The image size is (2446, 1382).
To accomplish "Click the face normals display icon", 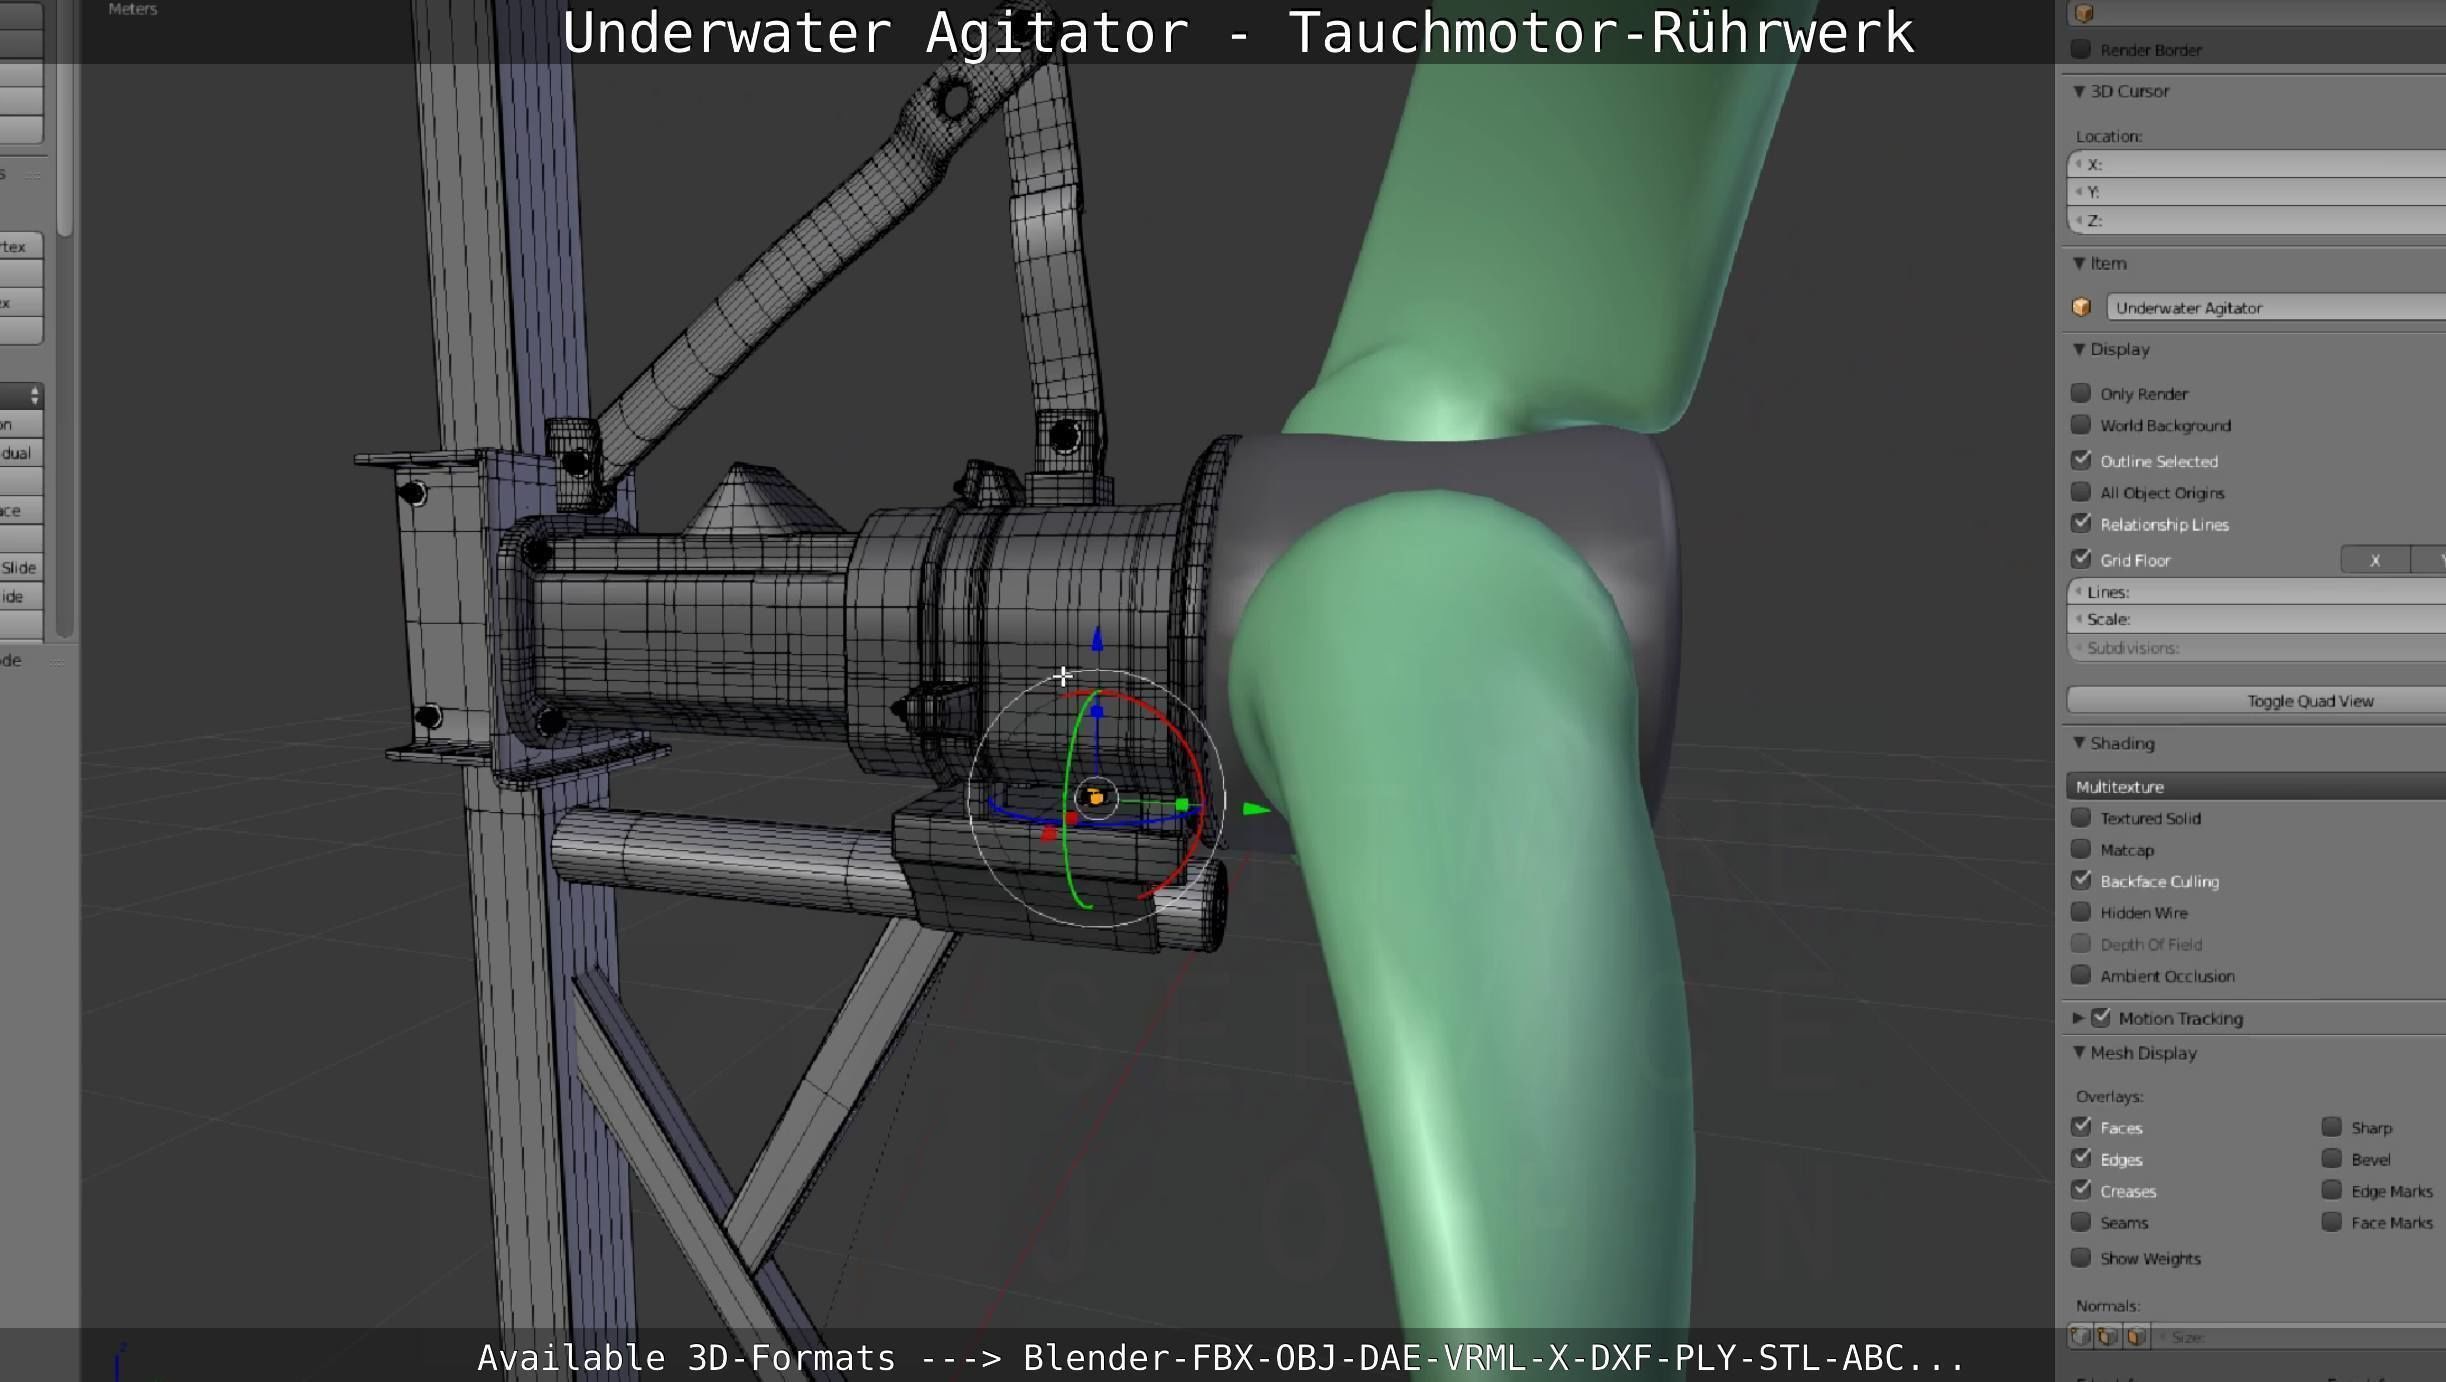I will coord(2136,1337).
